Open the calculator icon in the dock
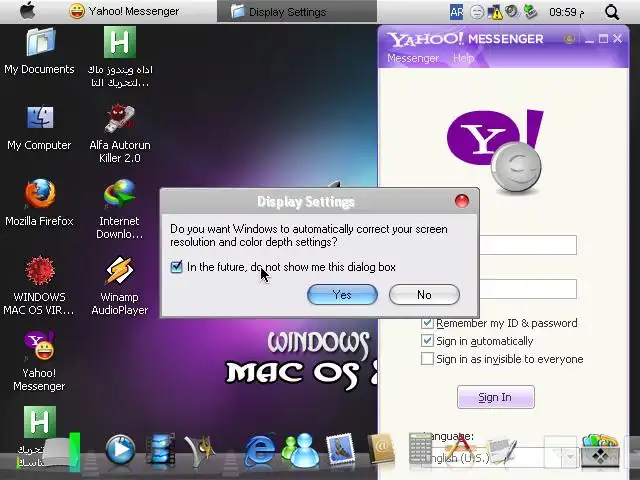640x480 pixels. [420, 448]
